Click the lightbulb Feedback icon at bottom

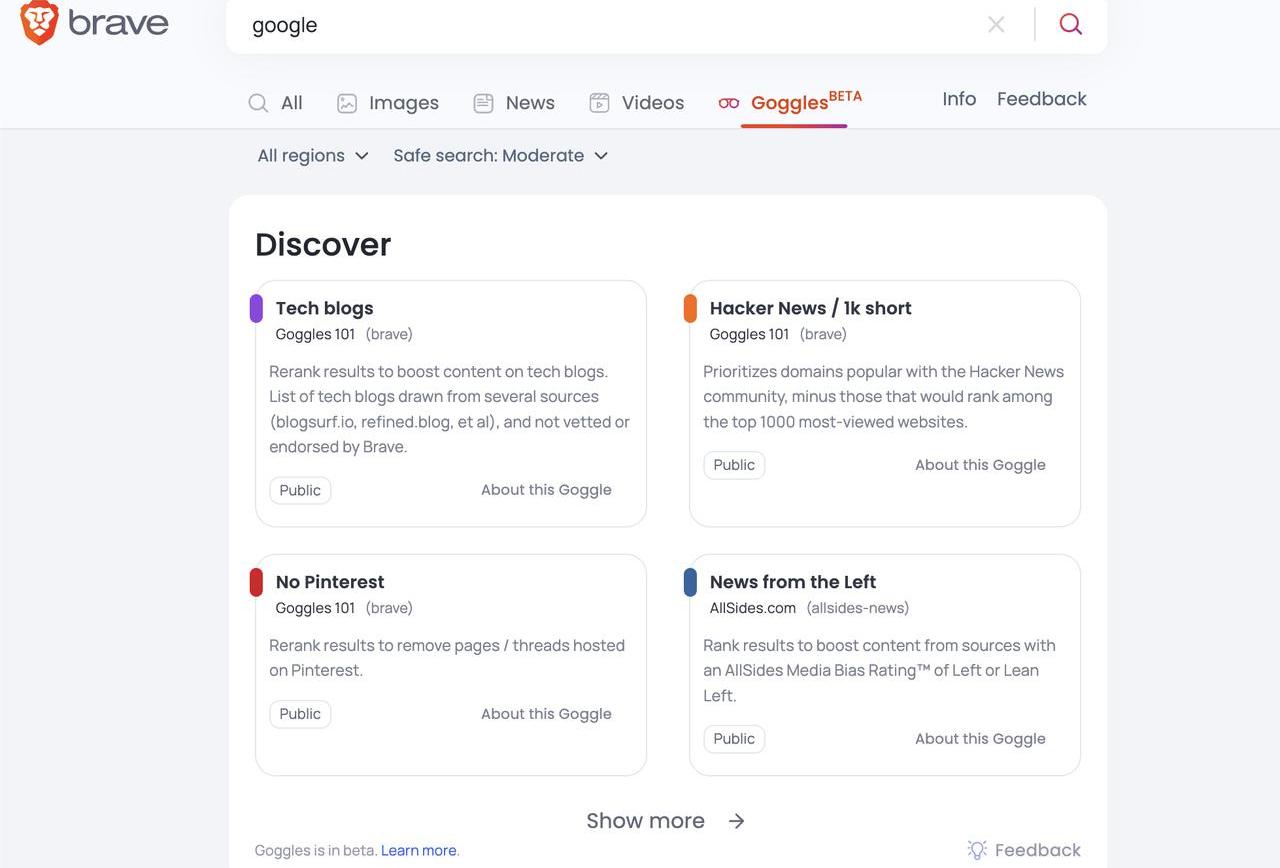click(977, 850)
